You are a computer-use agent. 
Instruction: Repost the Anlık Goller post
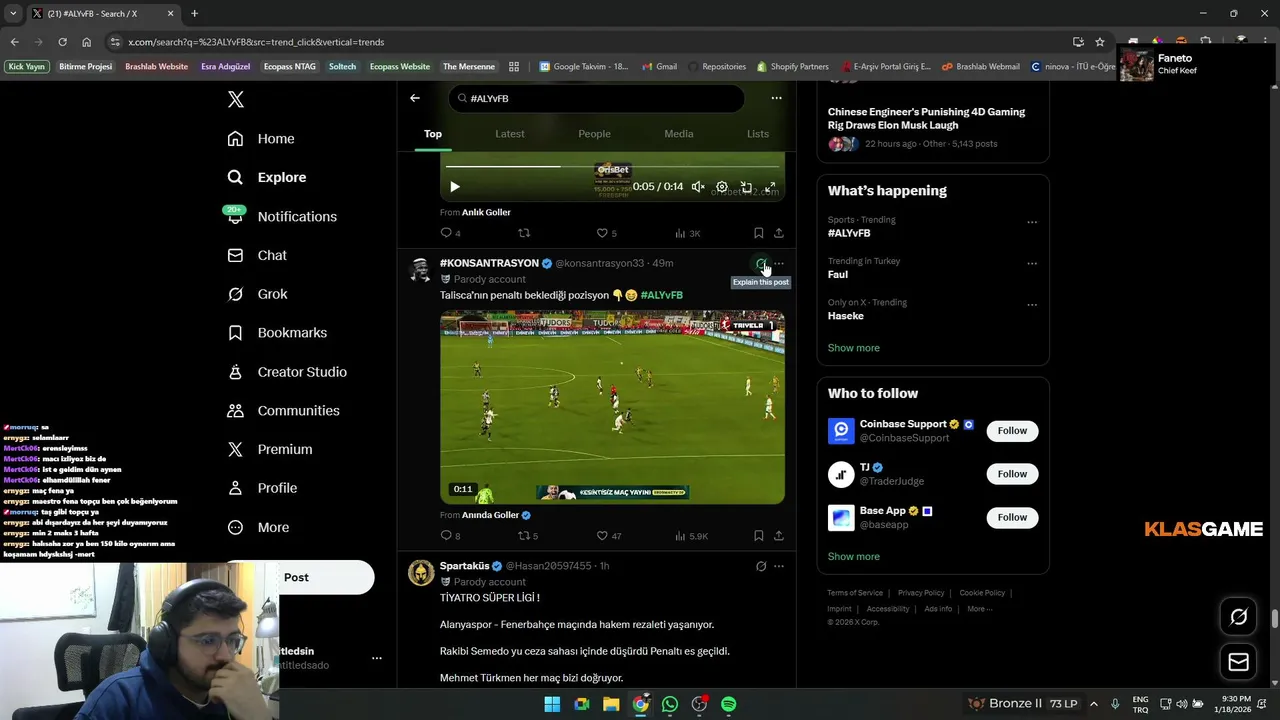click(523, 233)
